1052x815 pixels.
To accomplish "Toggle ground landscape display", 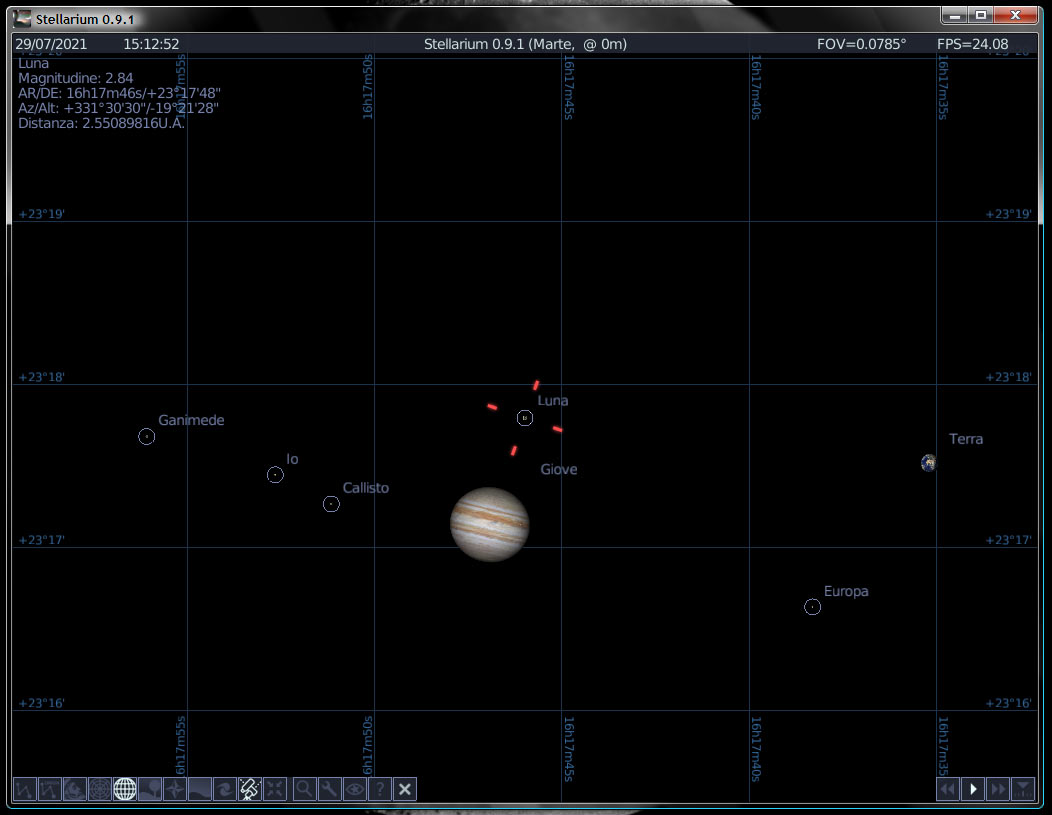I will 150,789.
